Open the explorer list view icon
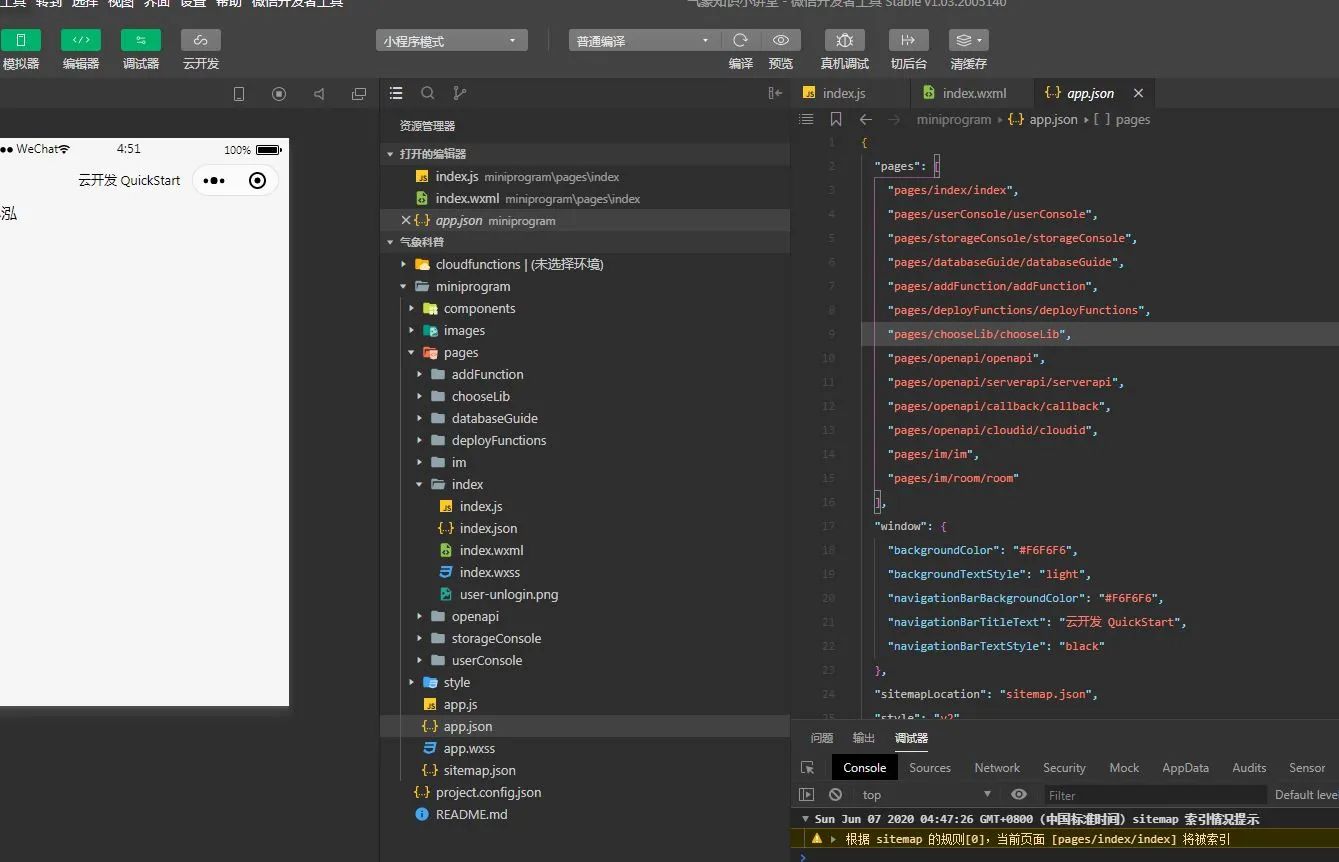The width and height of the screenshot is (1339, 862). pos(396,93)
